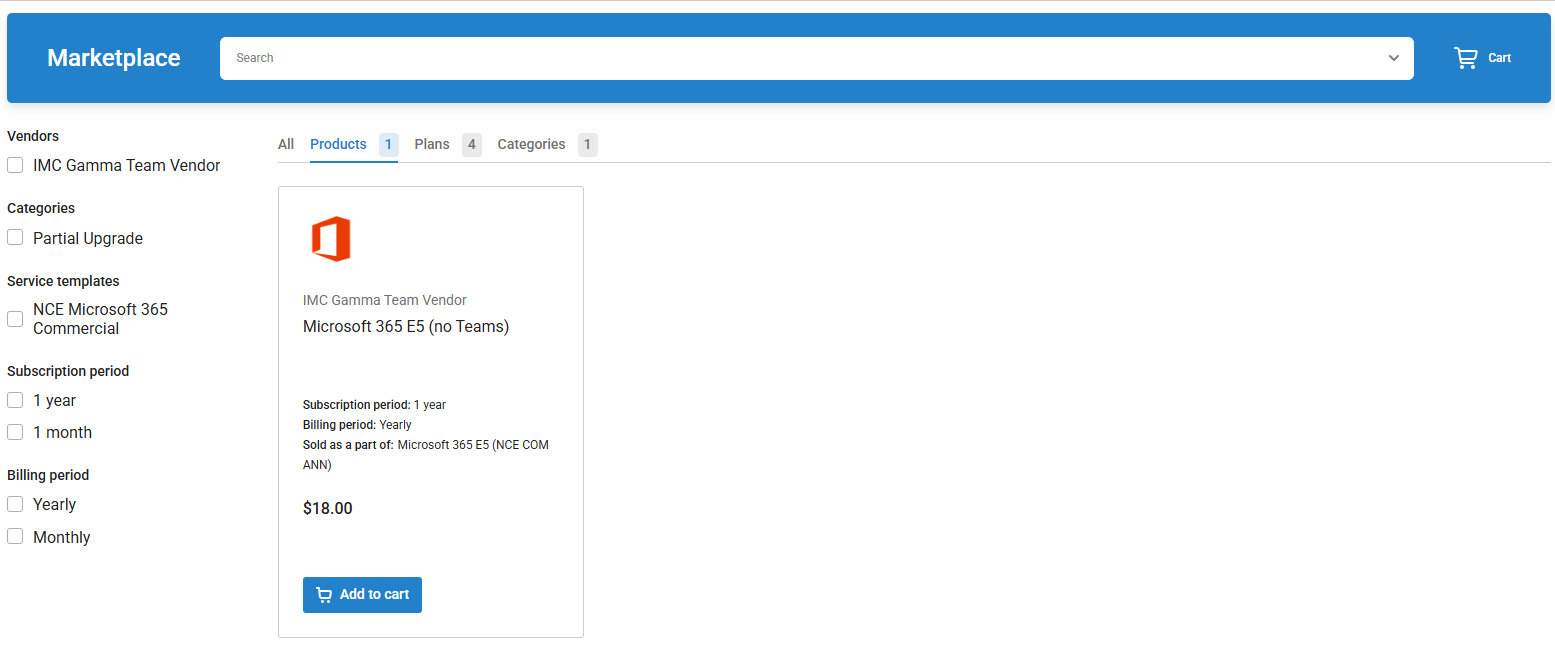Screen dimensions: 1555x650
Task: Enable the Partial Upgrade category filter
Action: tap(15, 238)
